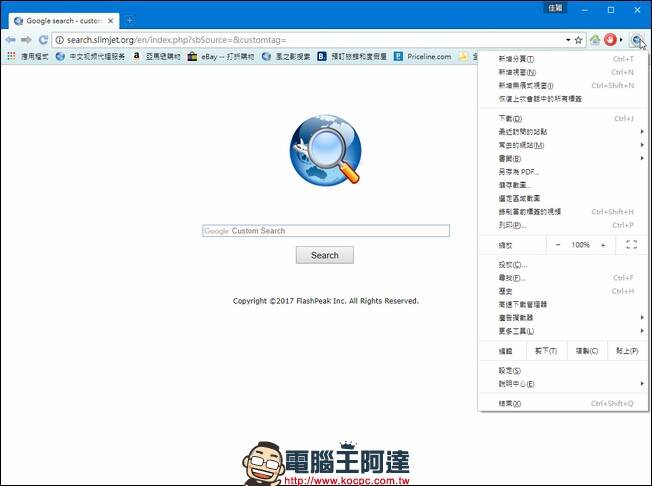
Task: Choose the incognito window entry Ctrl+Shift+N
Action: coord(563,86)
